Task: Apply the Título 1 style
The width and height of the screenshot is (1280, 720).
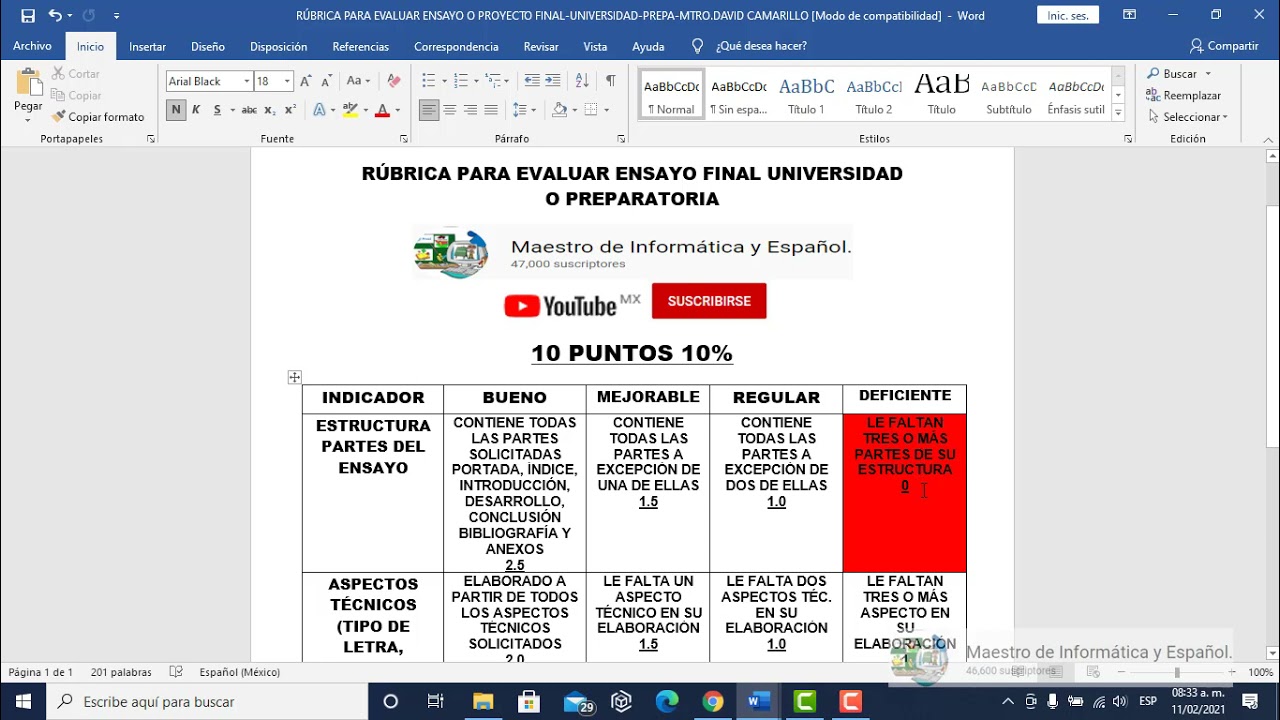Action: coord(806,95)
